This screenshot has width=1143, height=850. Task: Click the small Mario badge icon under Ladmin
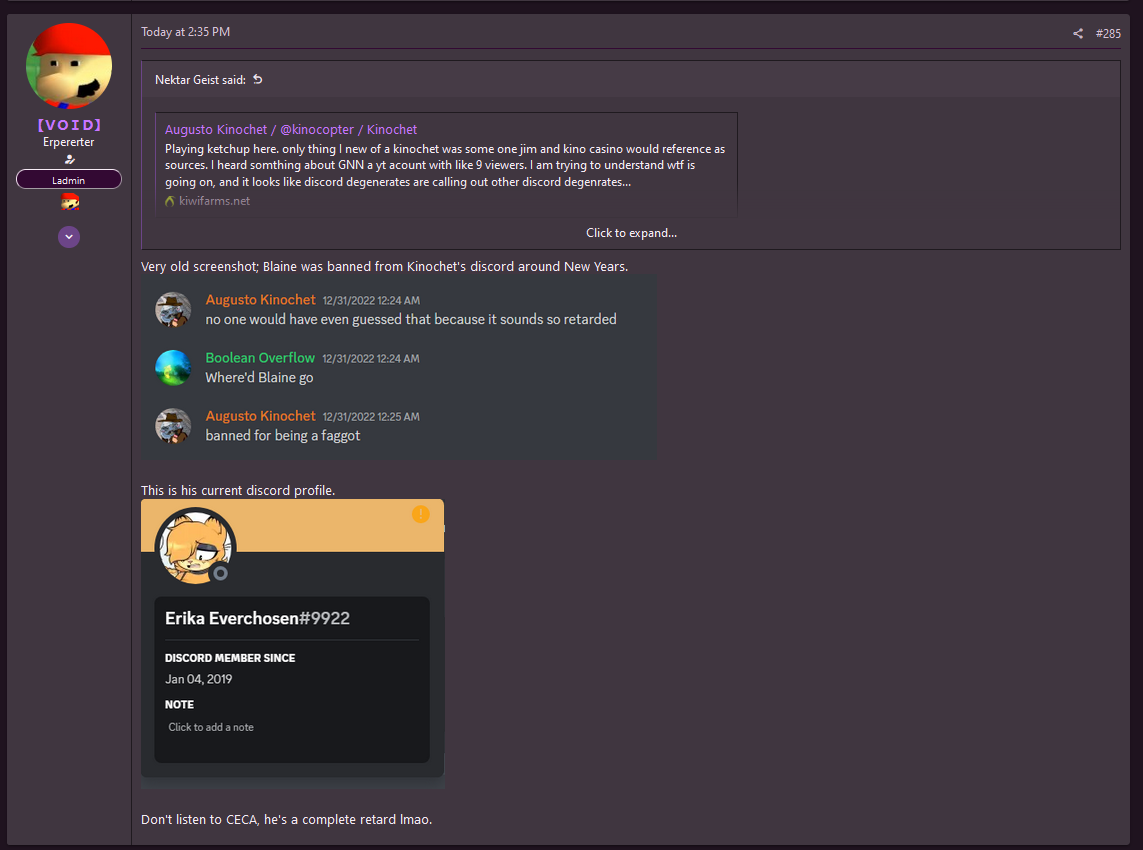[70, 202]
